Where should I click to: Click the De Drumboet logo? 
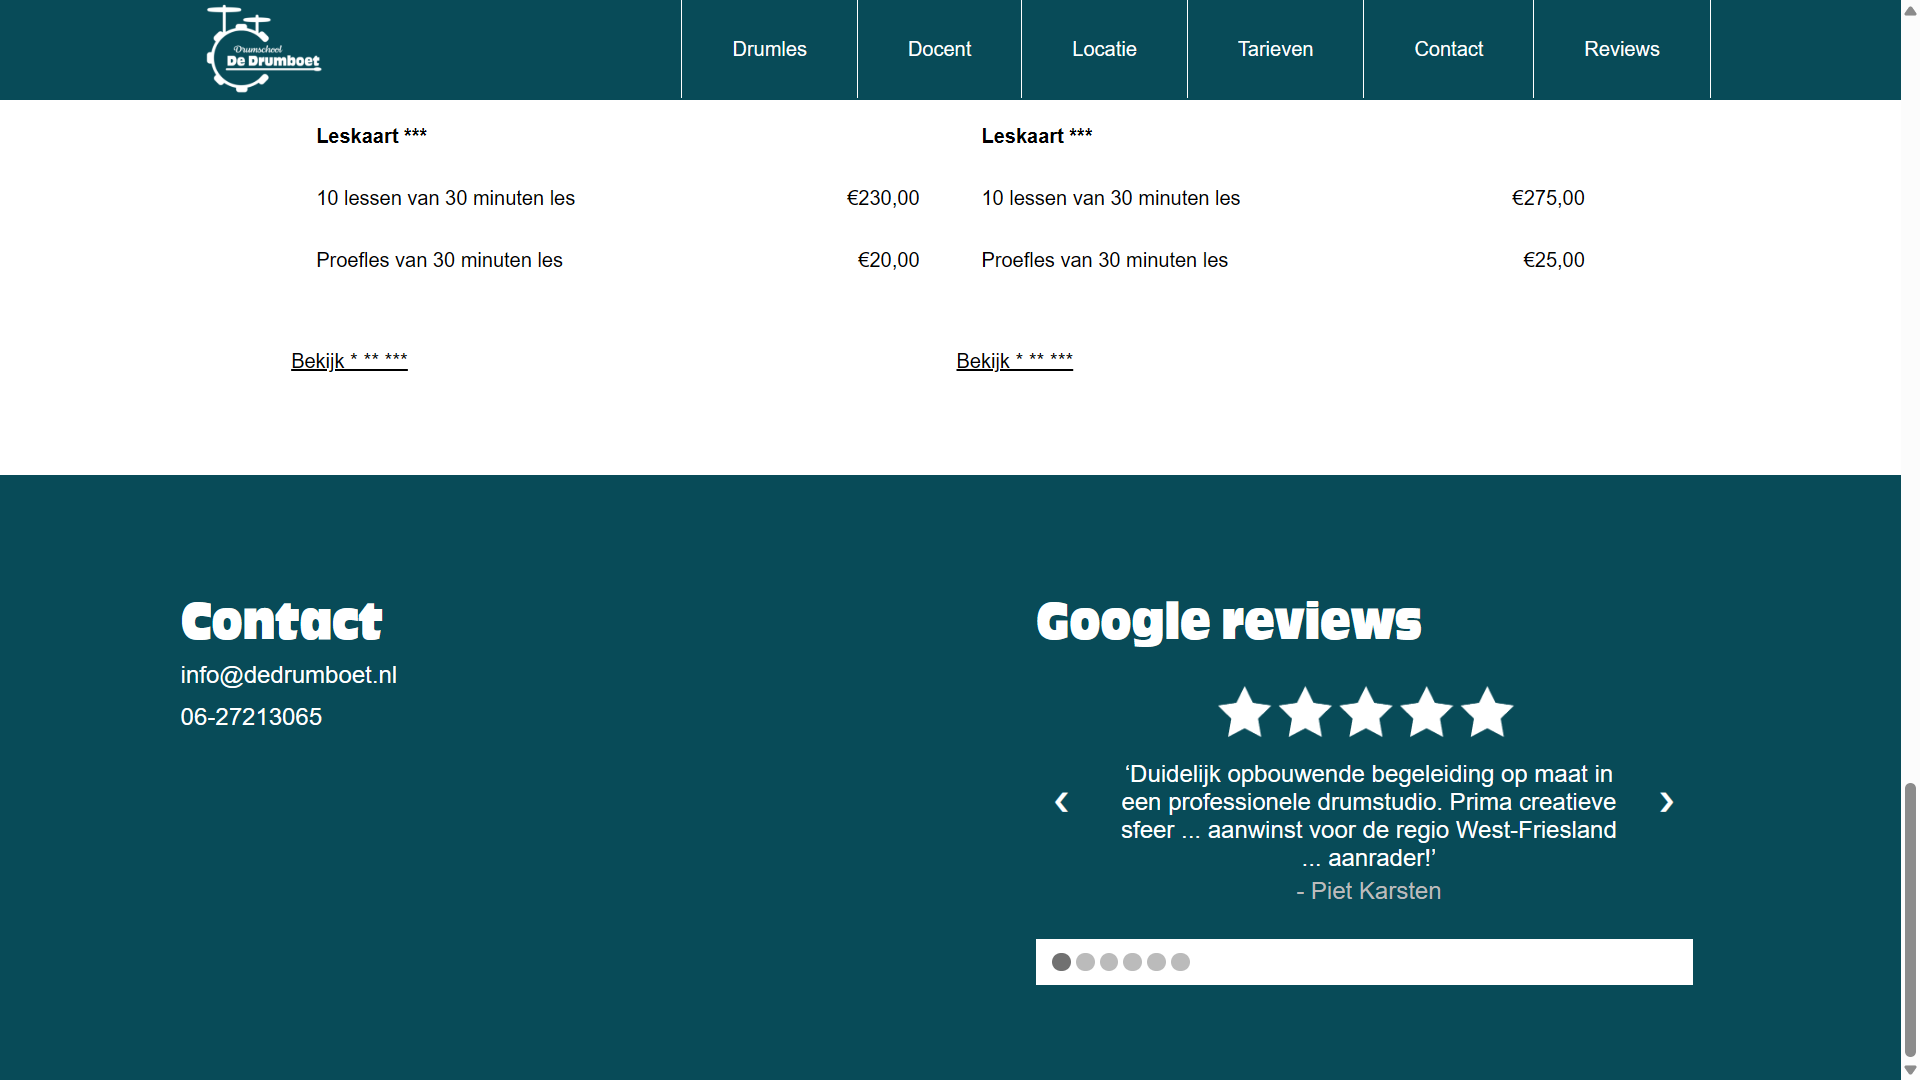point(264,50)
